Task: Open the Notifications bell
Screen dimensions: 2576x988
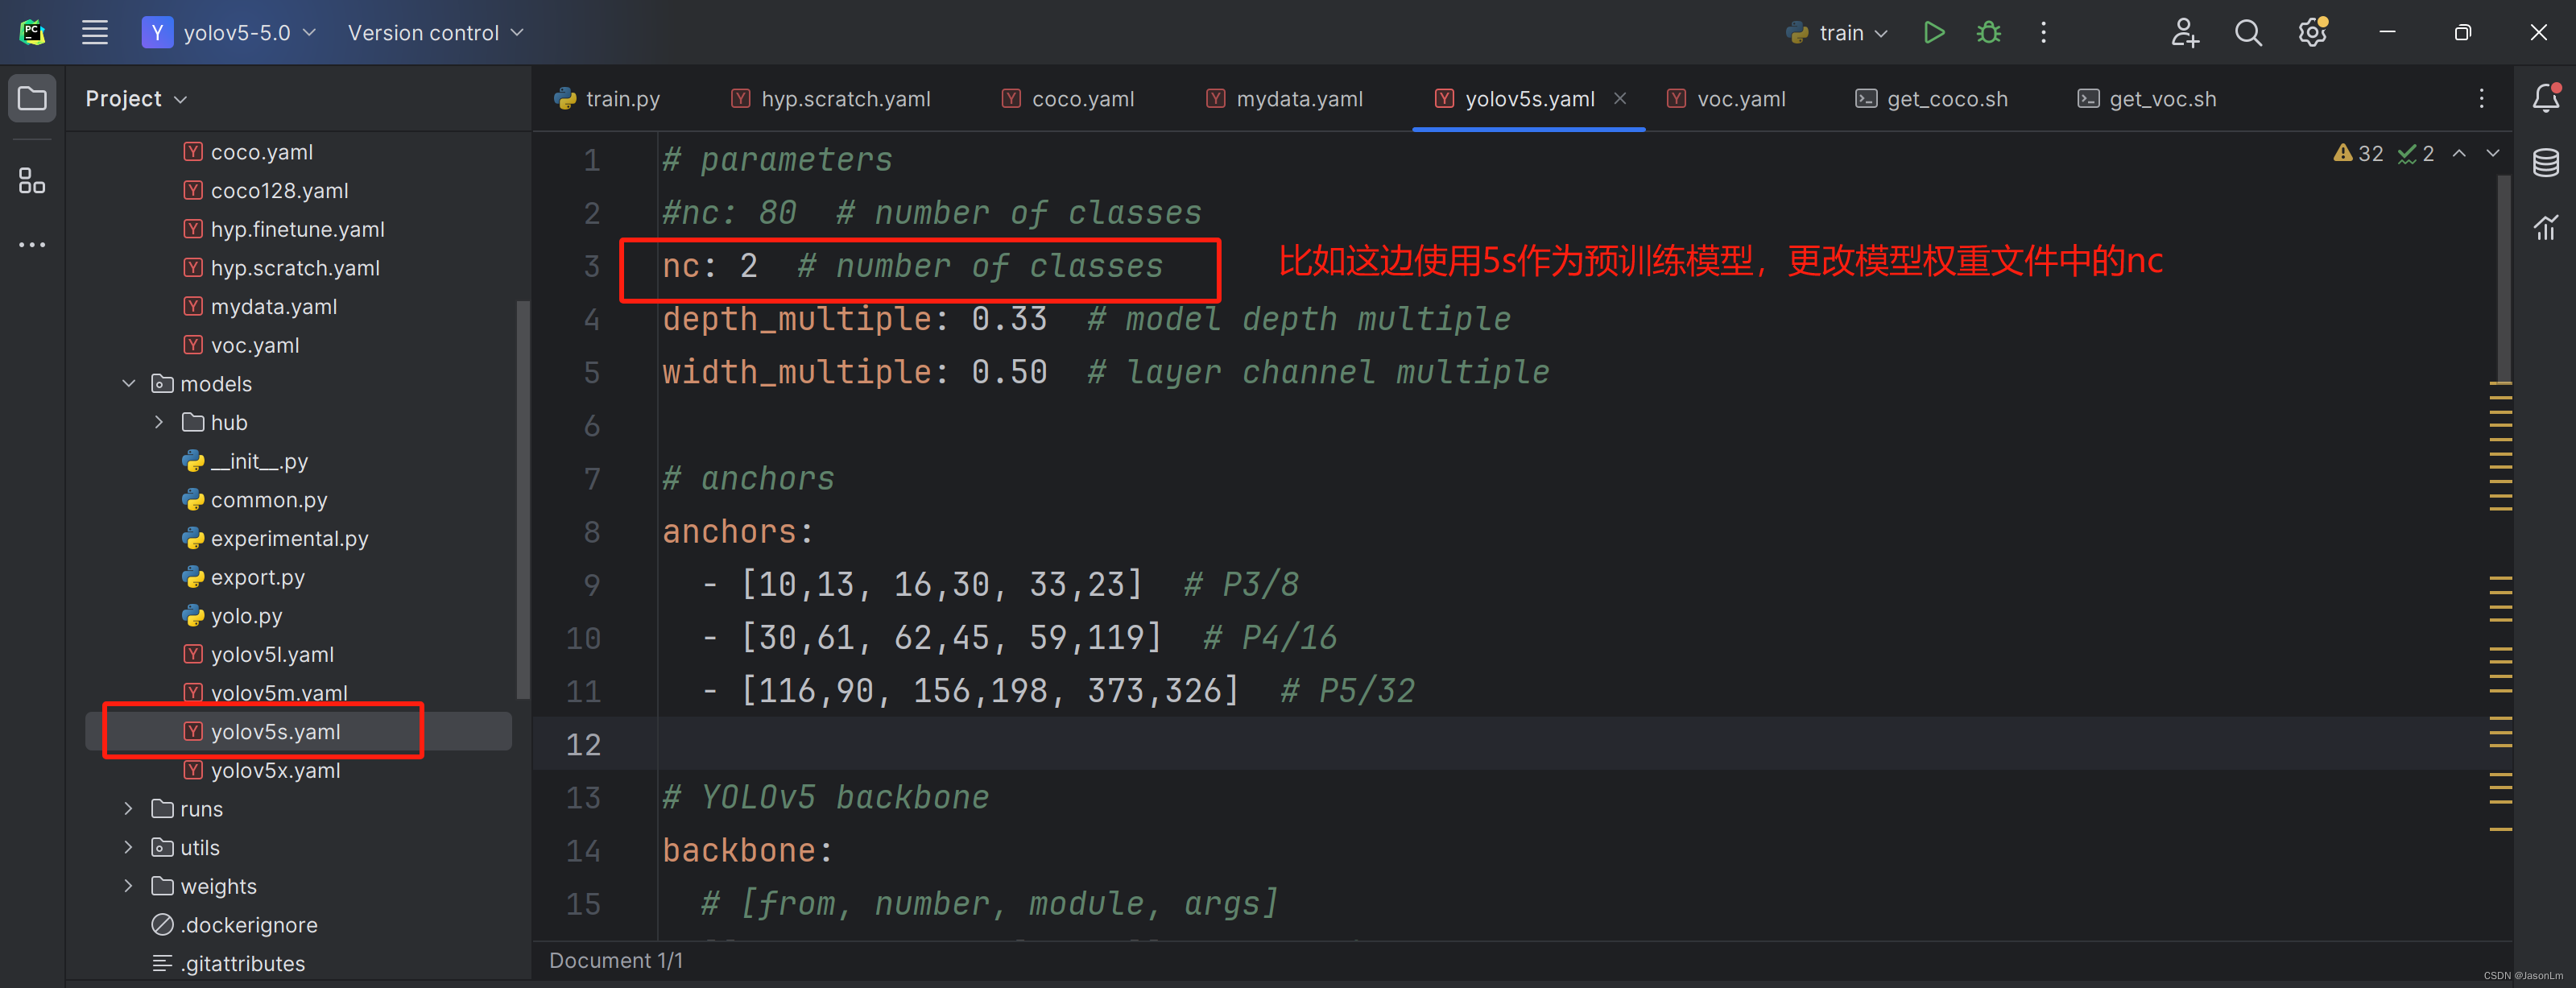Action: [2545, 97]
